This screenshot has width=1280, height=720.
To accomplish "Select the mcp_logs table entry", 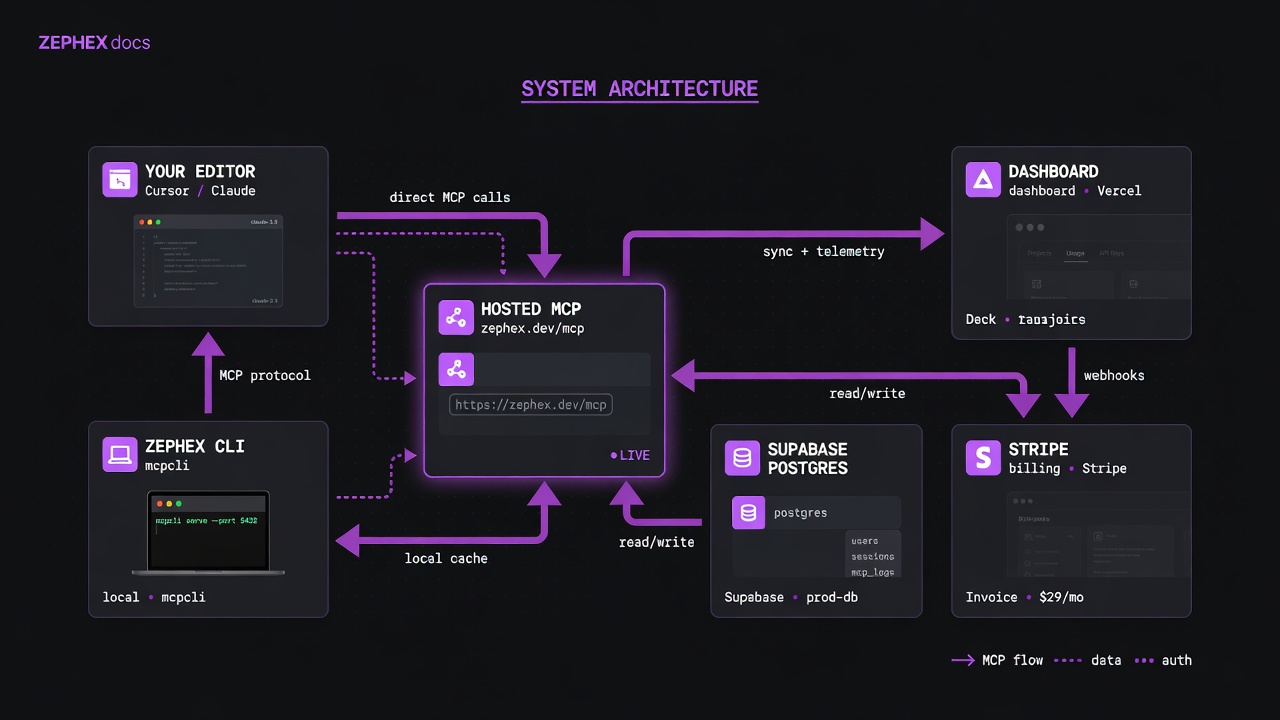I will [872, 572].
